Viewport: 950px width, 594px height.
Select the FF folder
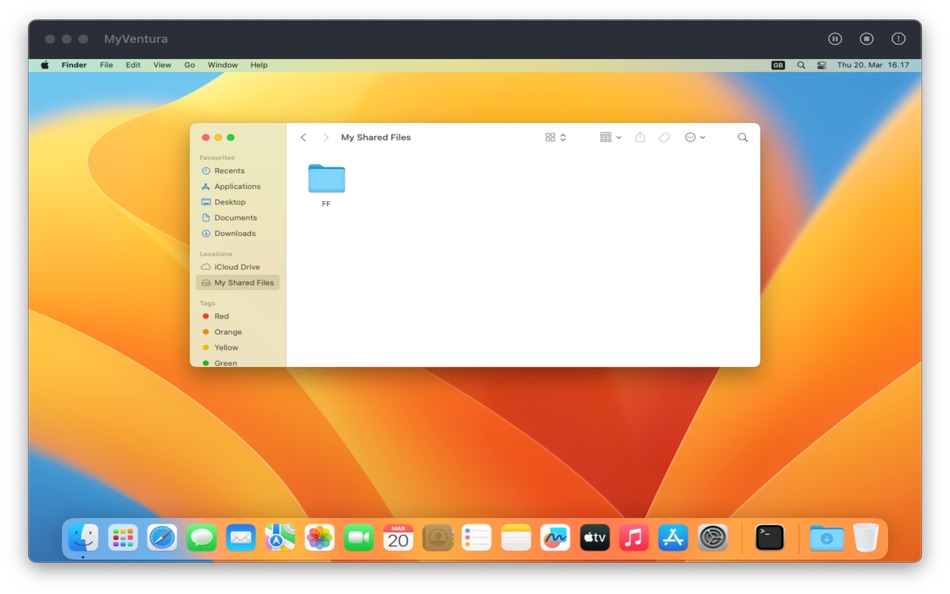click(327, 185)
